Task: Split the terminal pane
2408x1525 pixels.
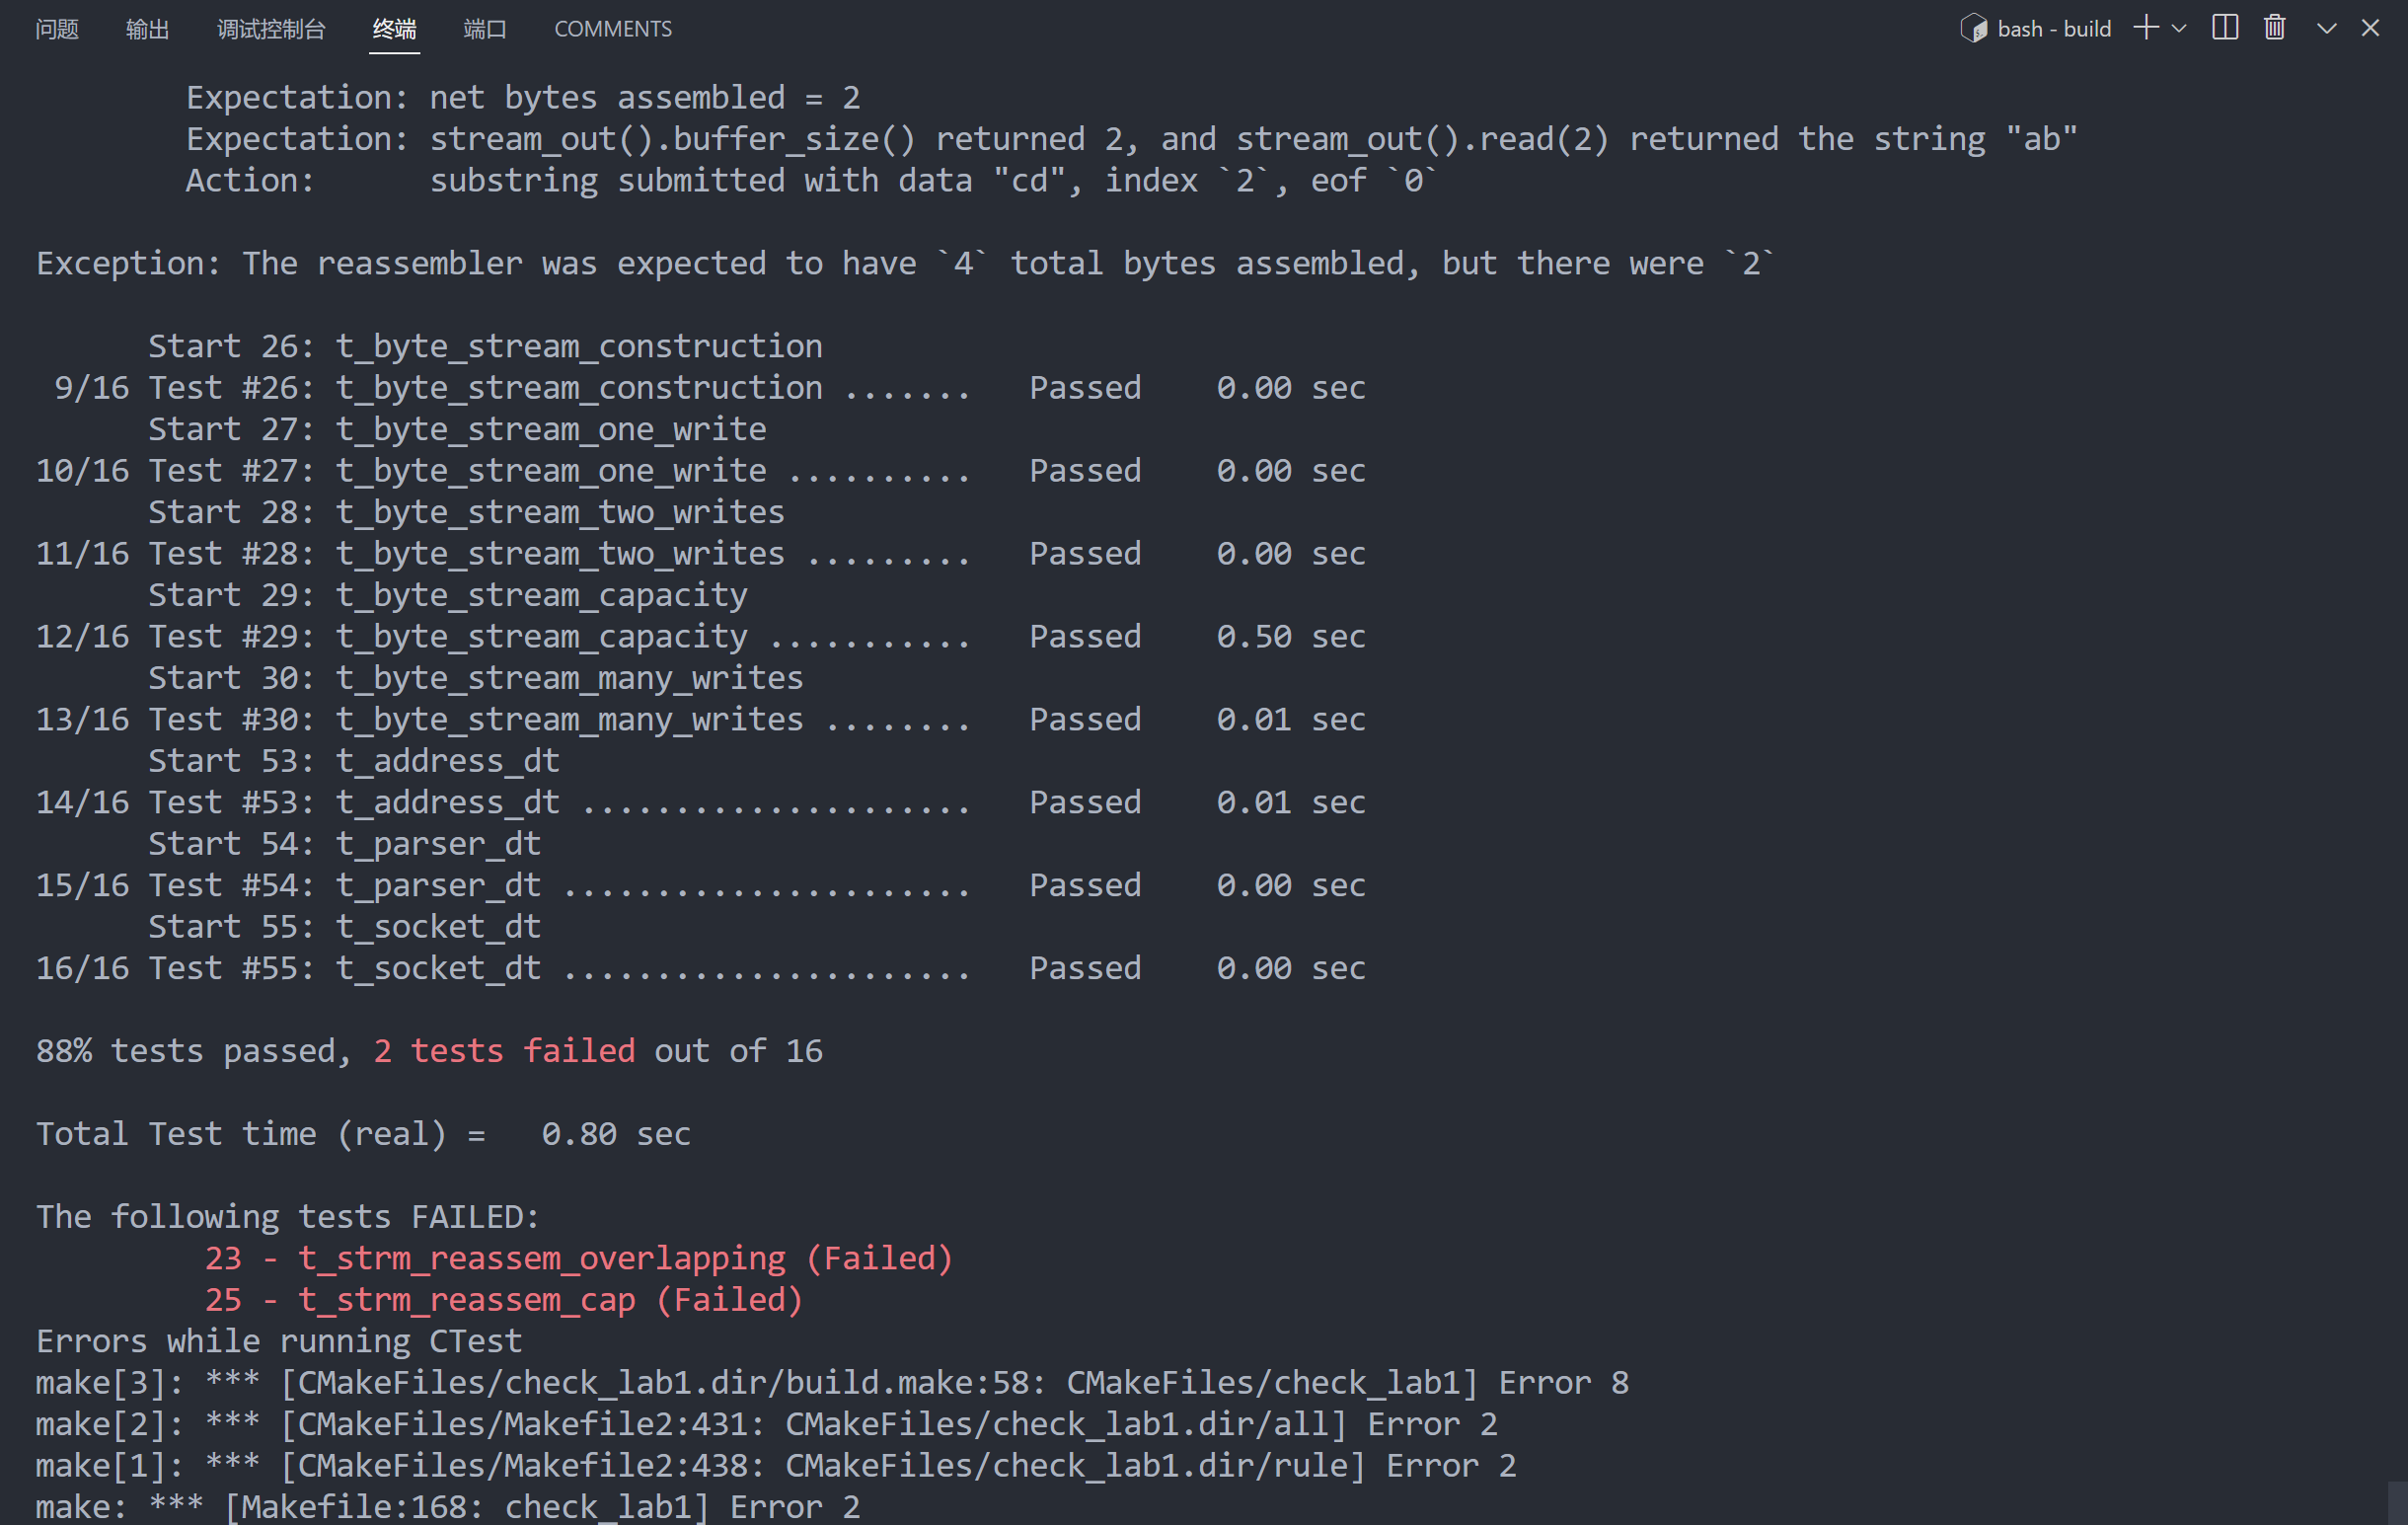Action: point(2225,28)
